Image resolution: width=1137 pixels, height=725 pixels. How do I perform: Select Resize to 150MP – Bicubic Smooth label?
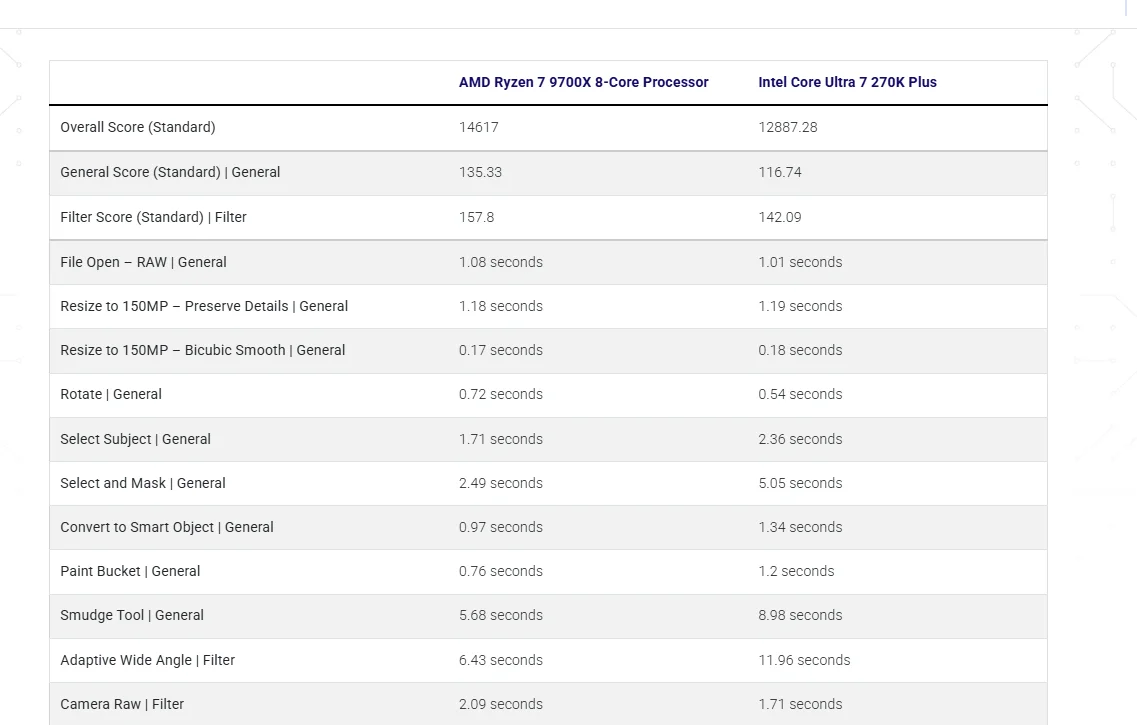coord(202,350)
